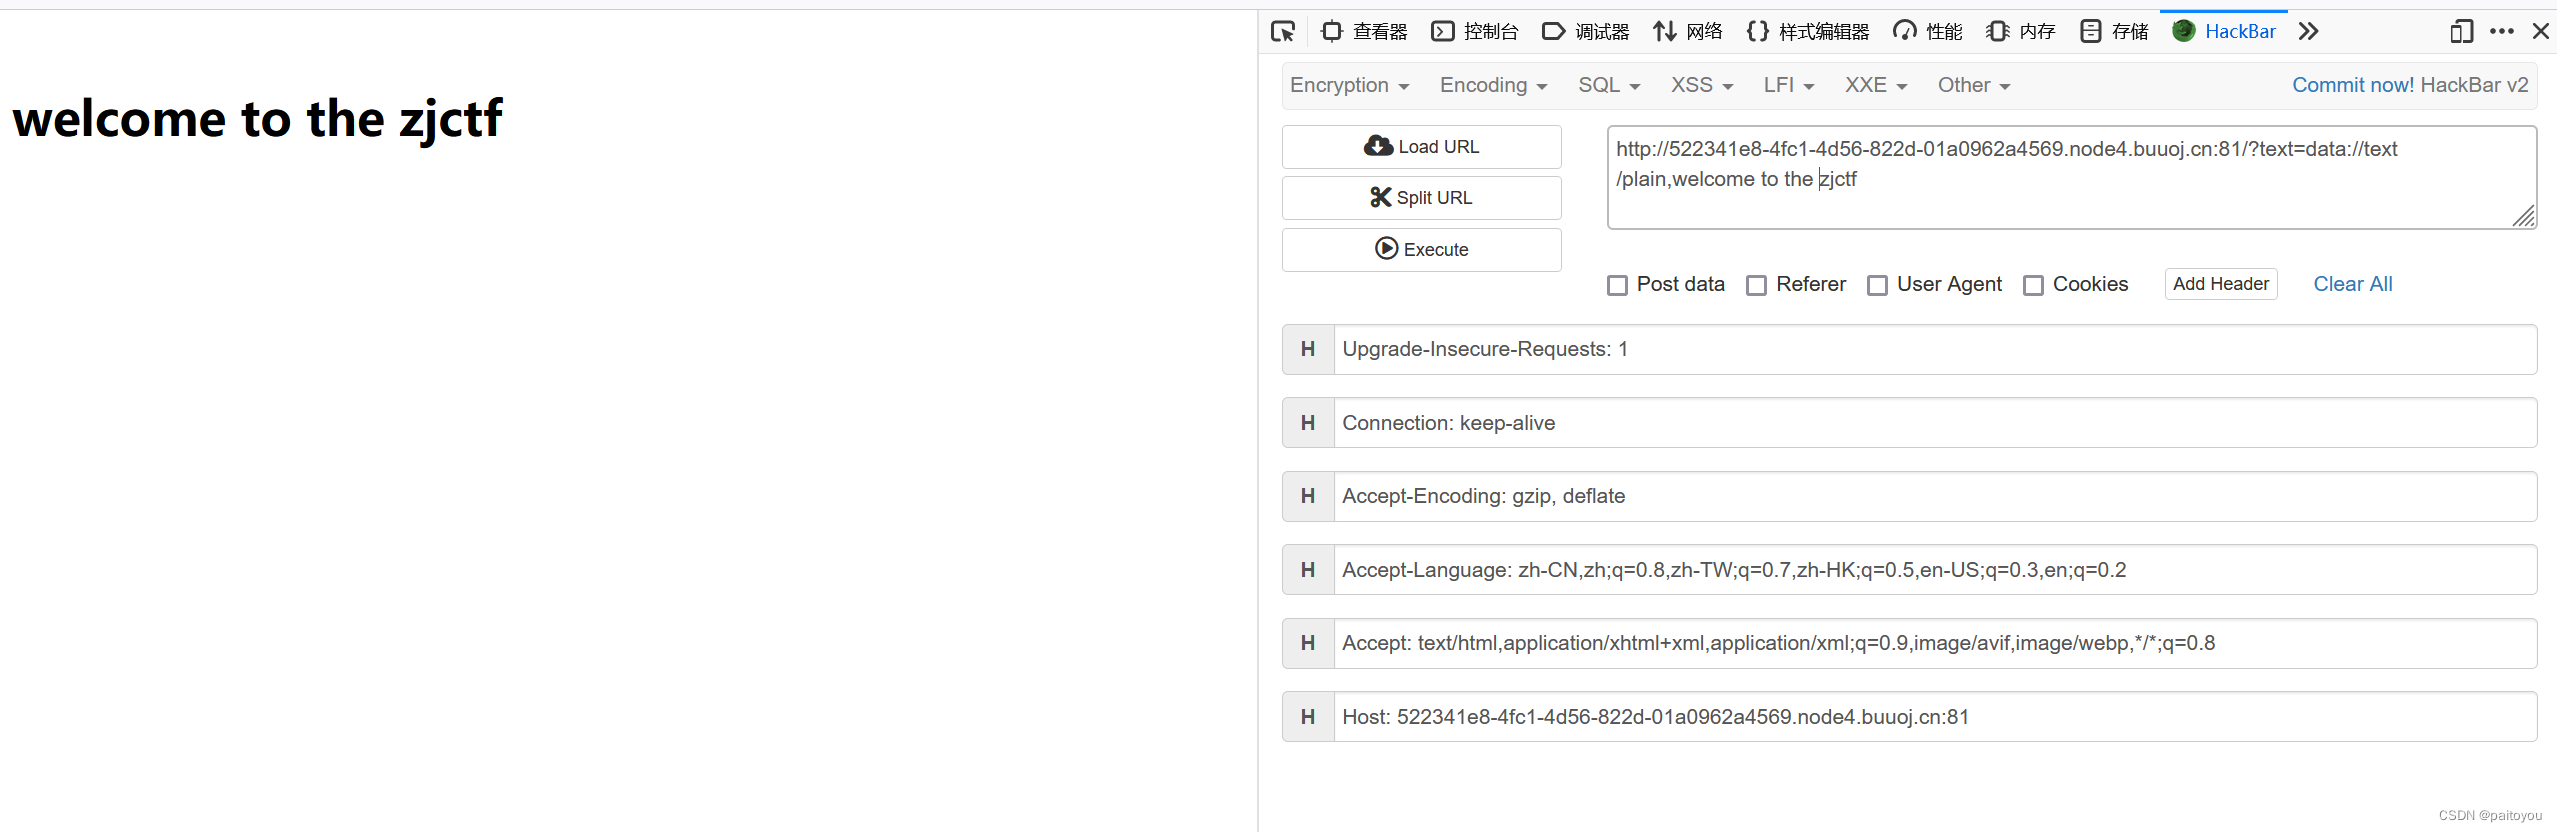This screenshot has height=832, width=2557.
Task: Open the Network (网络) panel
Action: pyautogui.click(x=1688, y=32)
